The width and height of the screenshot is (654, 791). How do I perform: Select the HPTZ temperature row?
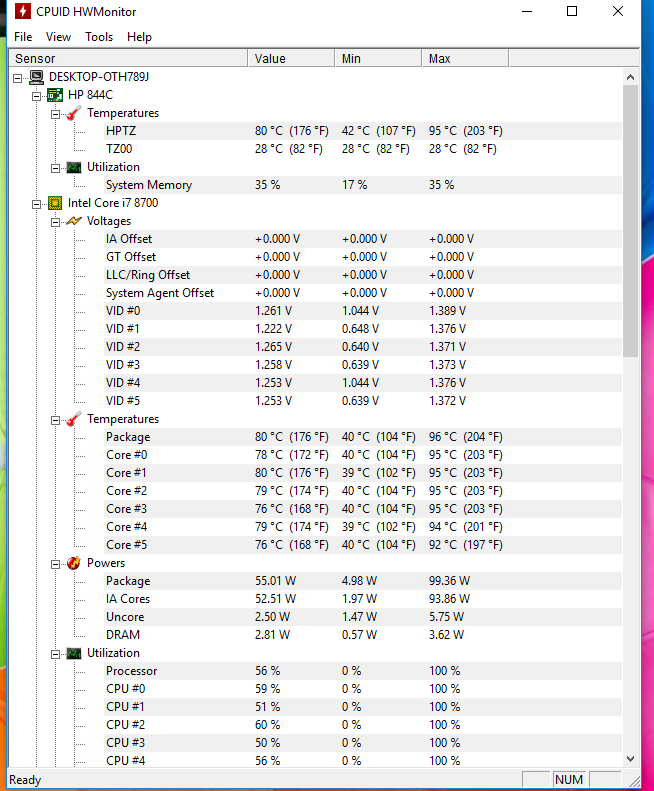click(362, 131)
